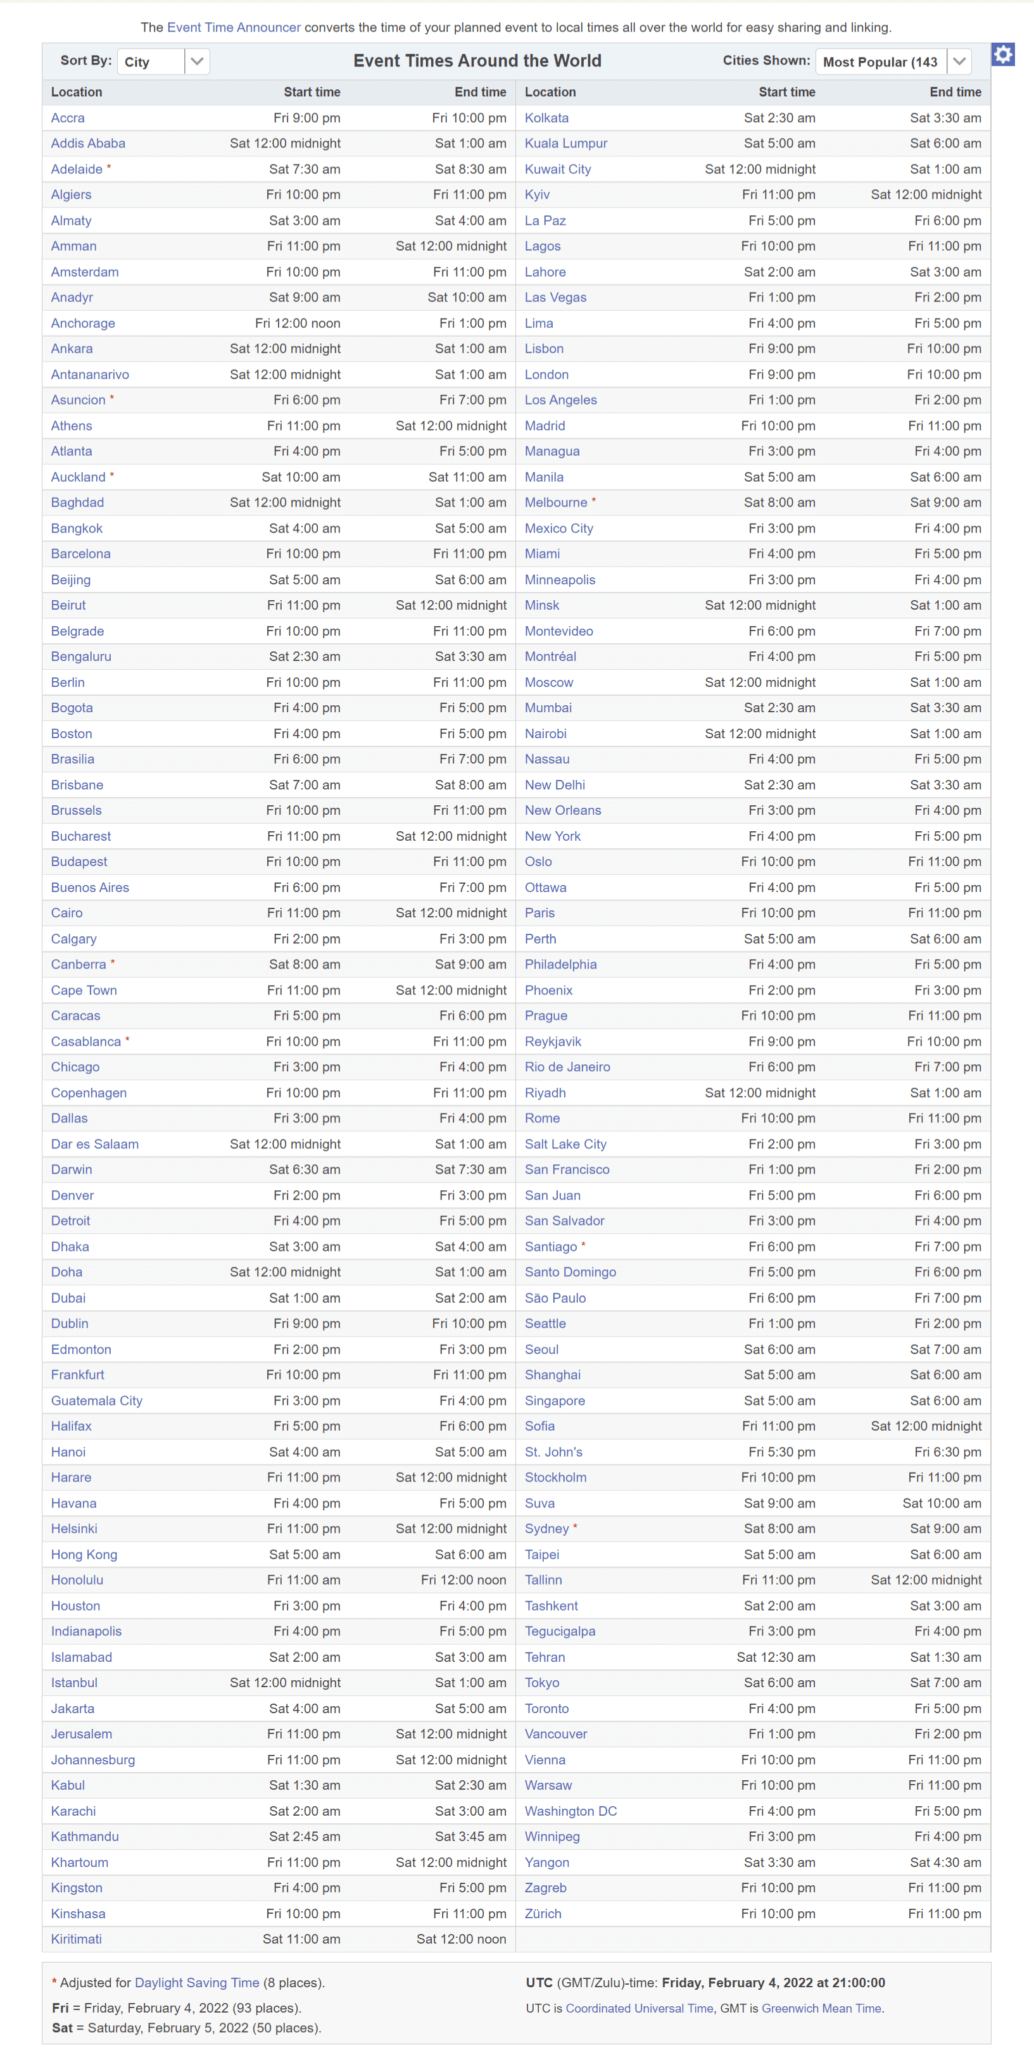Click the Kiritimati location link
This screenshot has width=1034, height=2048.
76,1939
